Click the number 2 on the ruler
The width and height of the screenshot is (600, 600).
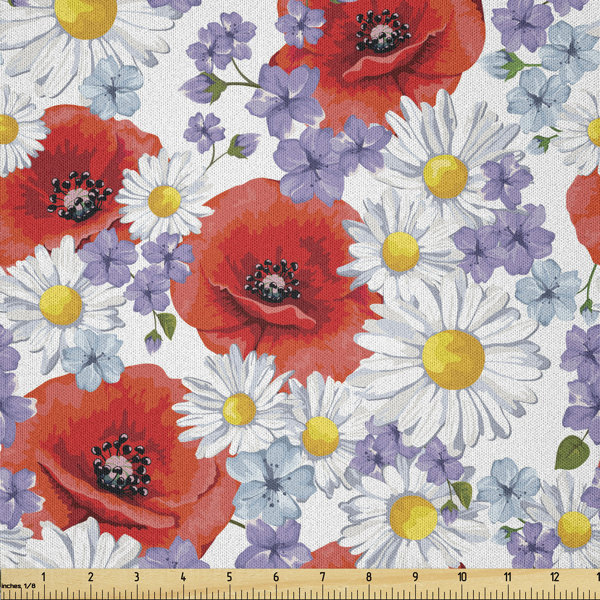click(90, 577)
